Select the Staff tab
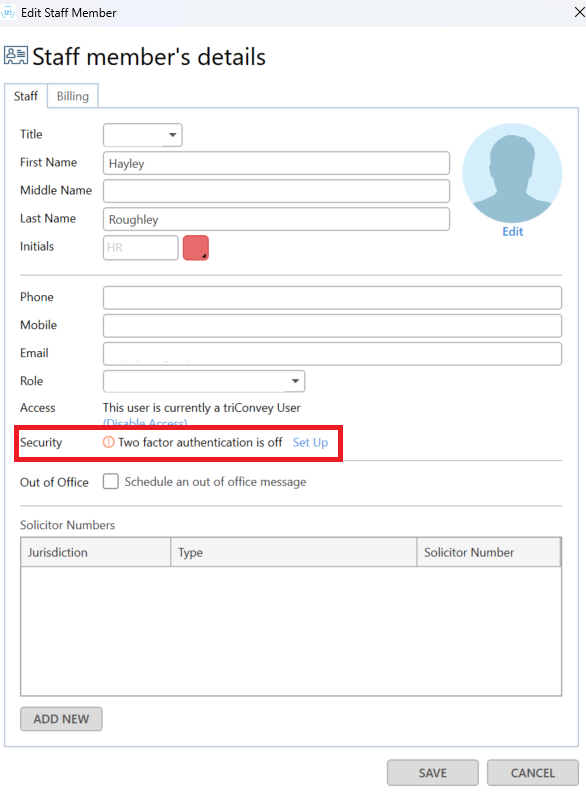Image resolution: width=586 pixels, height=792 pixels. (26, 96)
